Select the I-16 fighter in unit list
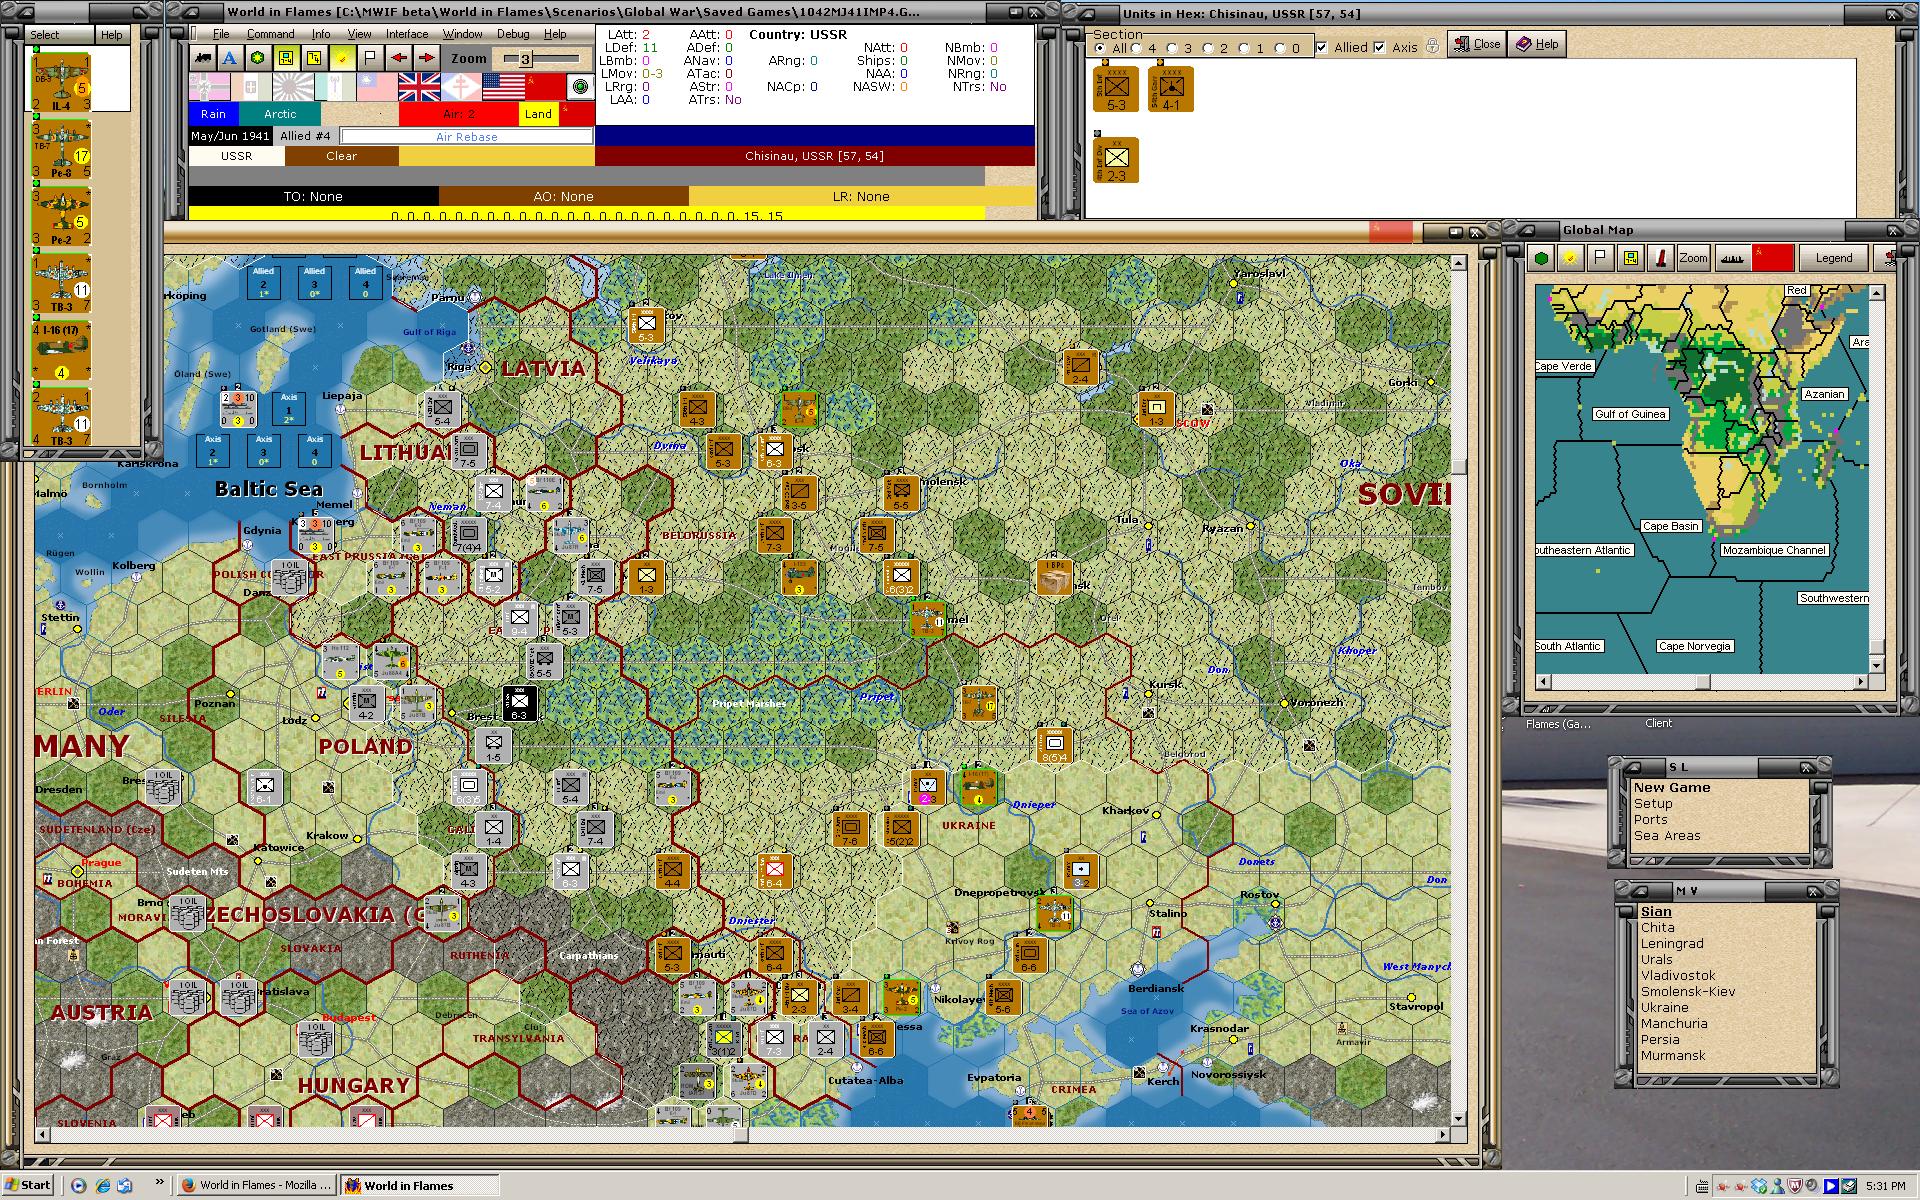Screen dimensions: 1920x1200 61,351
